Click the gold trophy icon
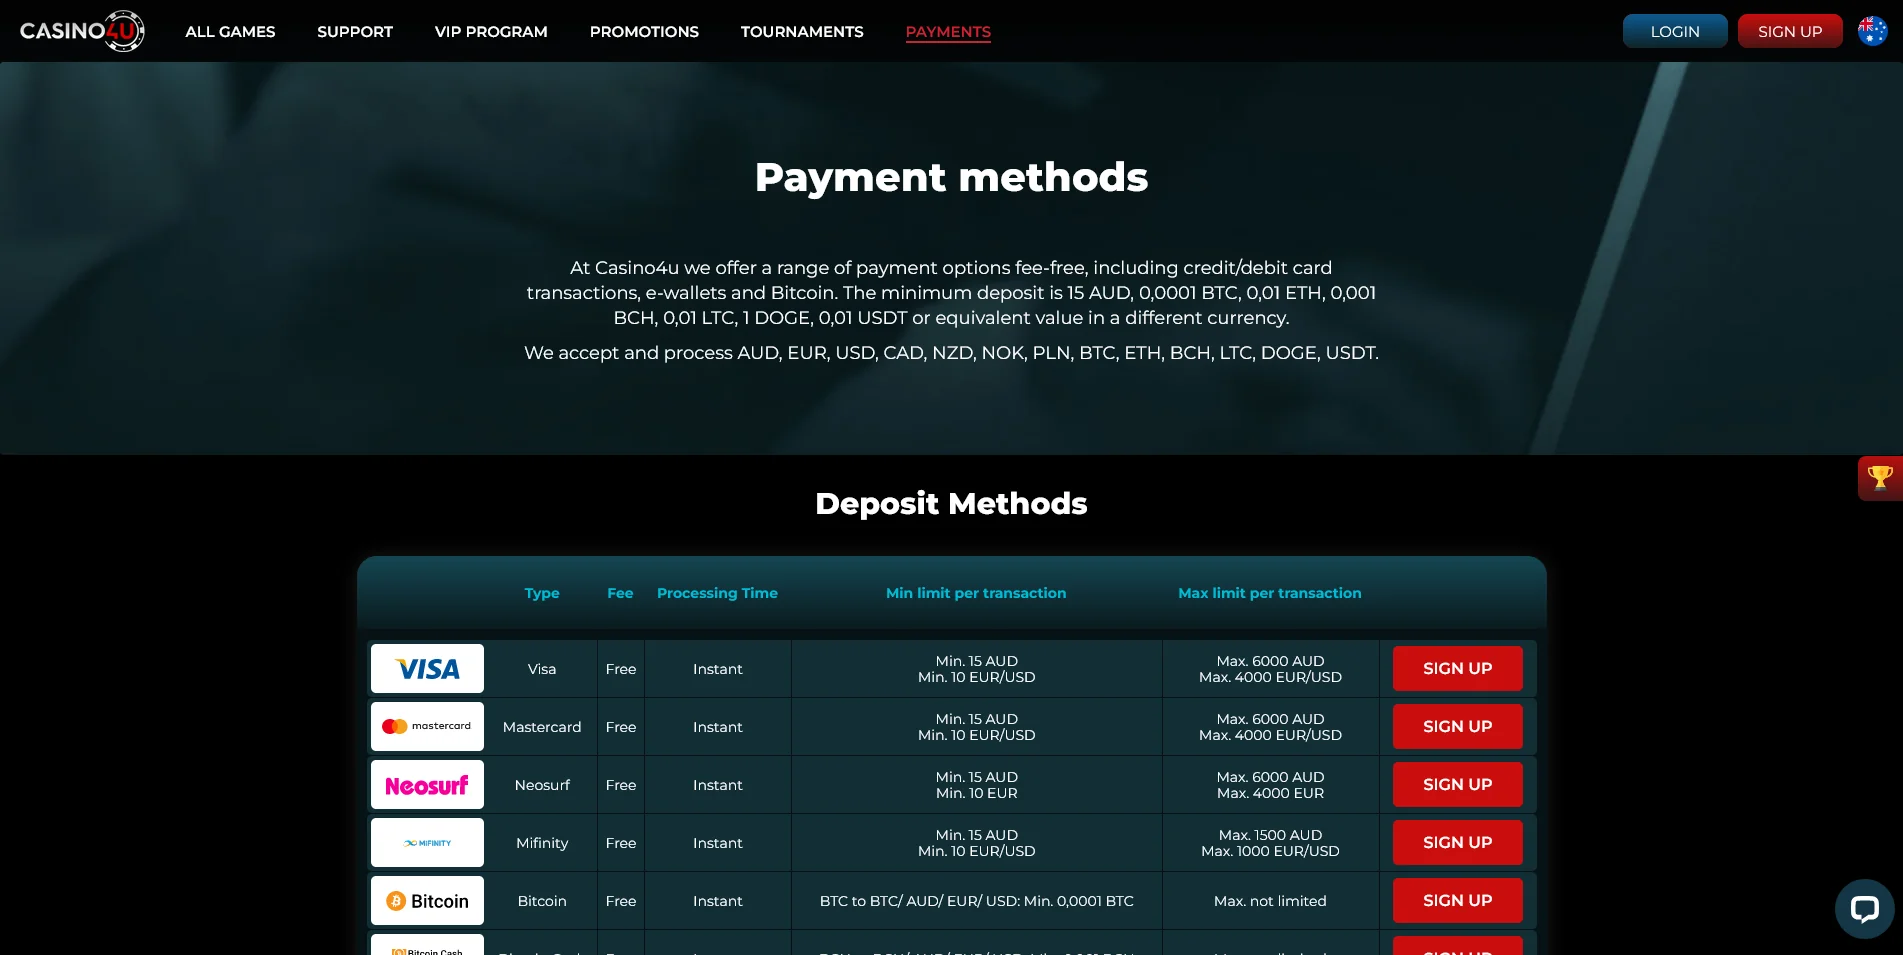 coord(1880,478)
